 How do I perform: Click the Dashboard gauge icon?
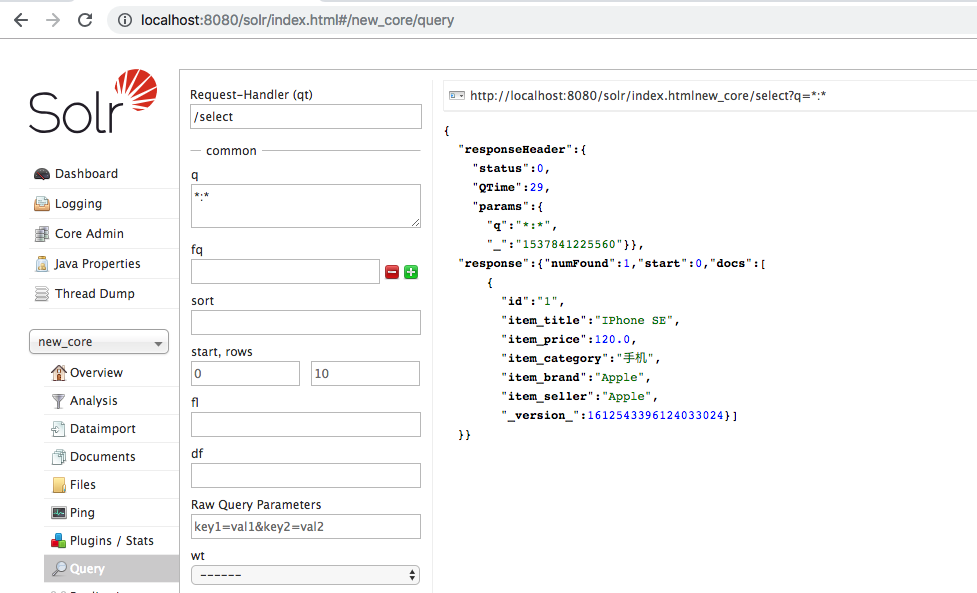pos(42,174)
